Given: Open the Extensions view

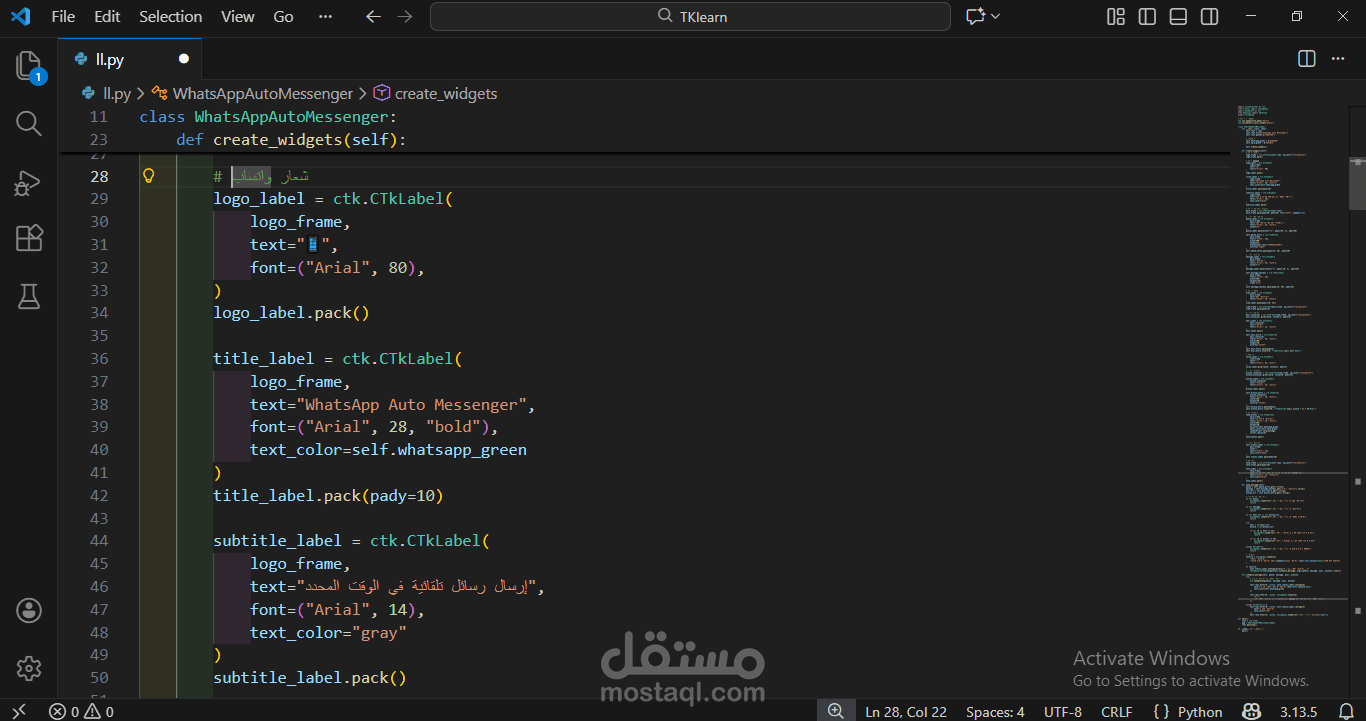Looking at the screenshot, I should [x=29, y=238].
